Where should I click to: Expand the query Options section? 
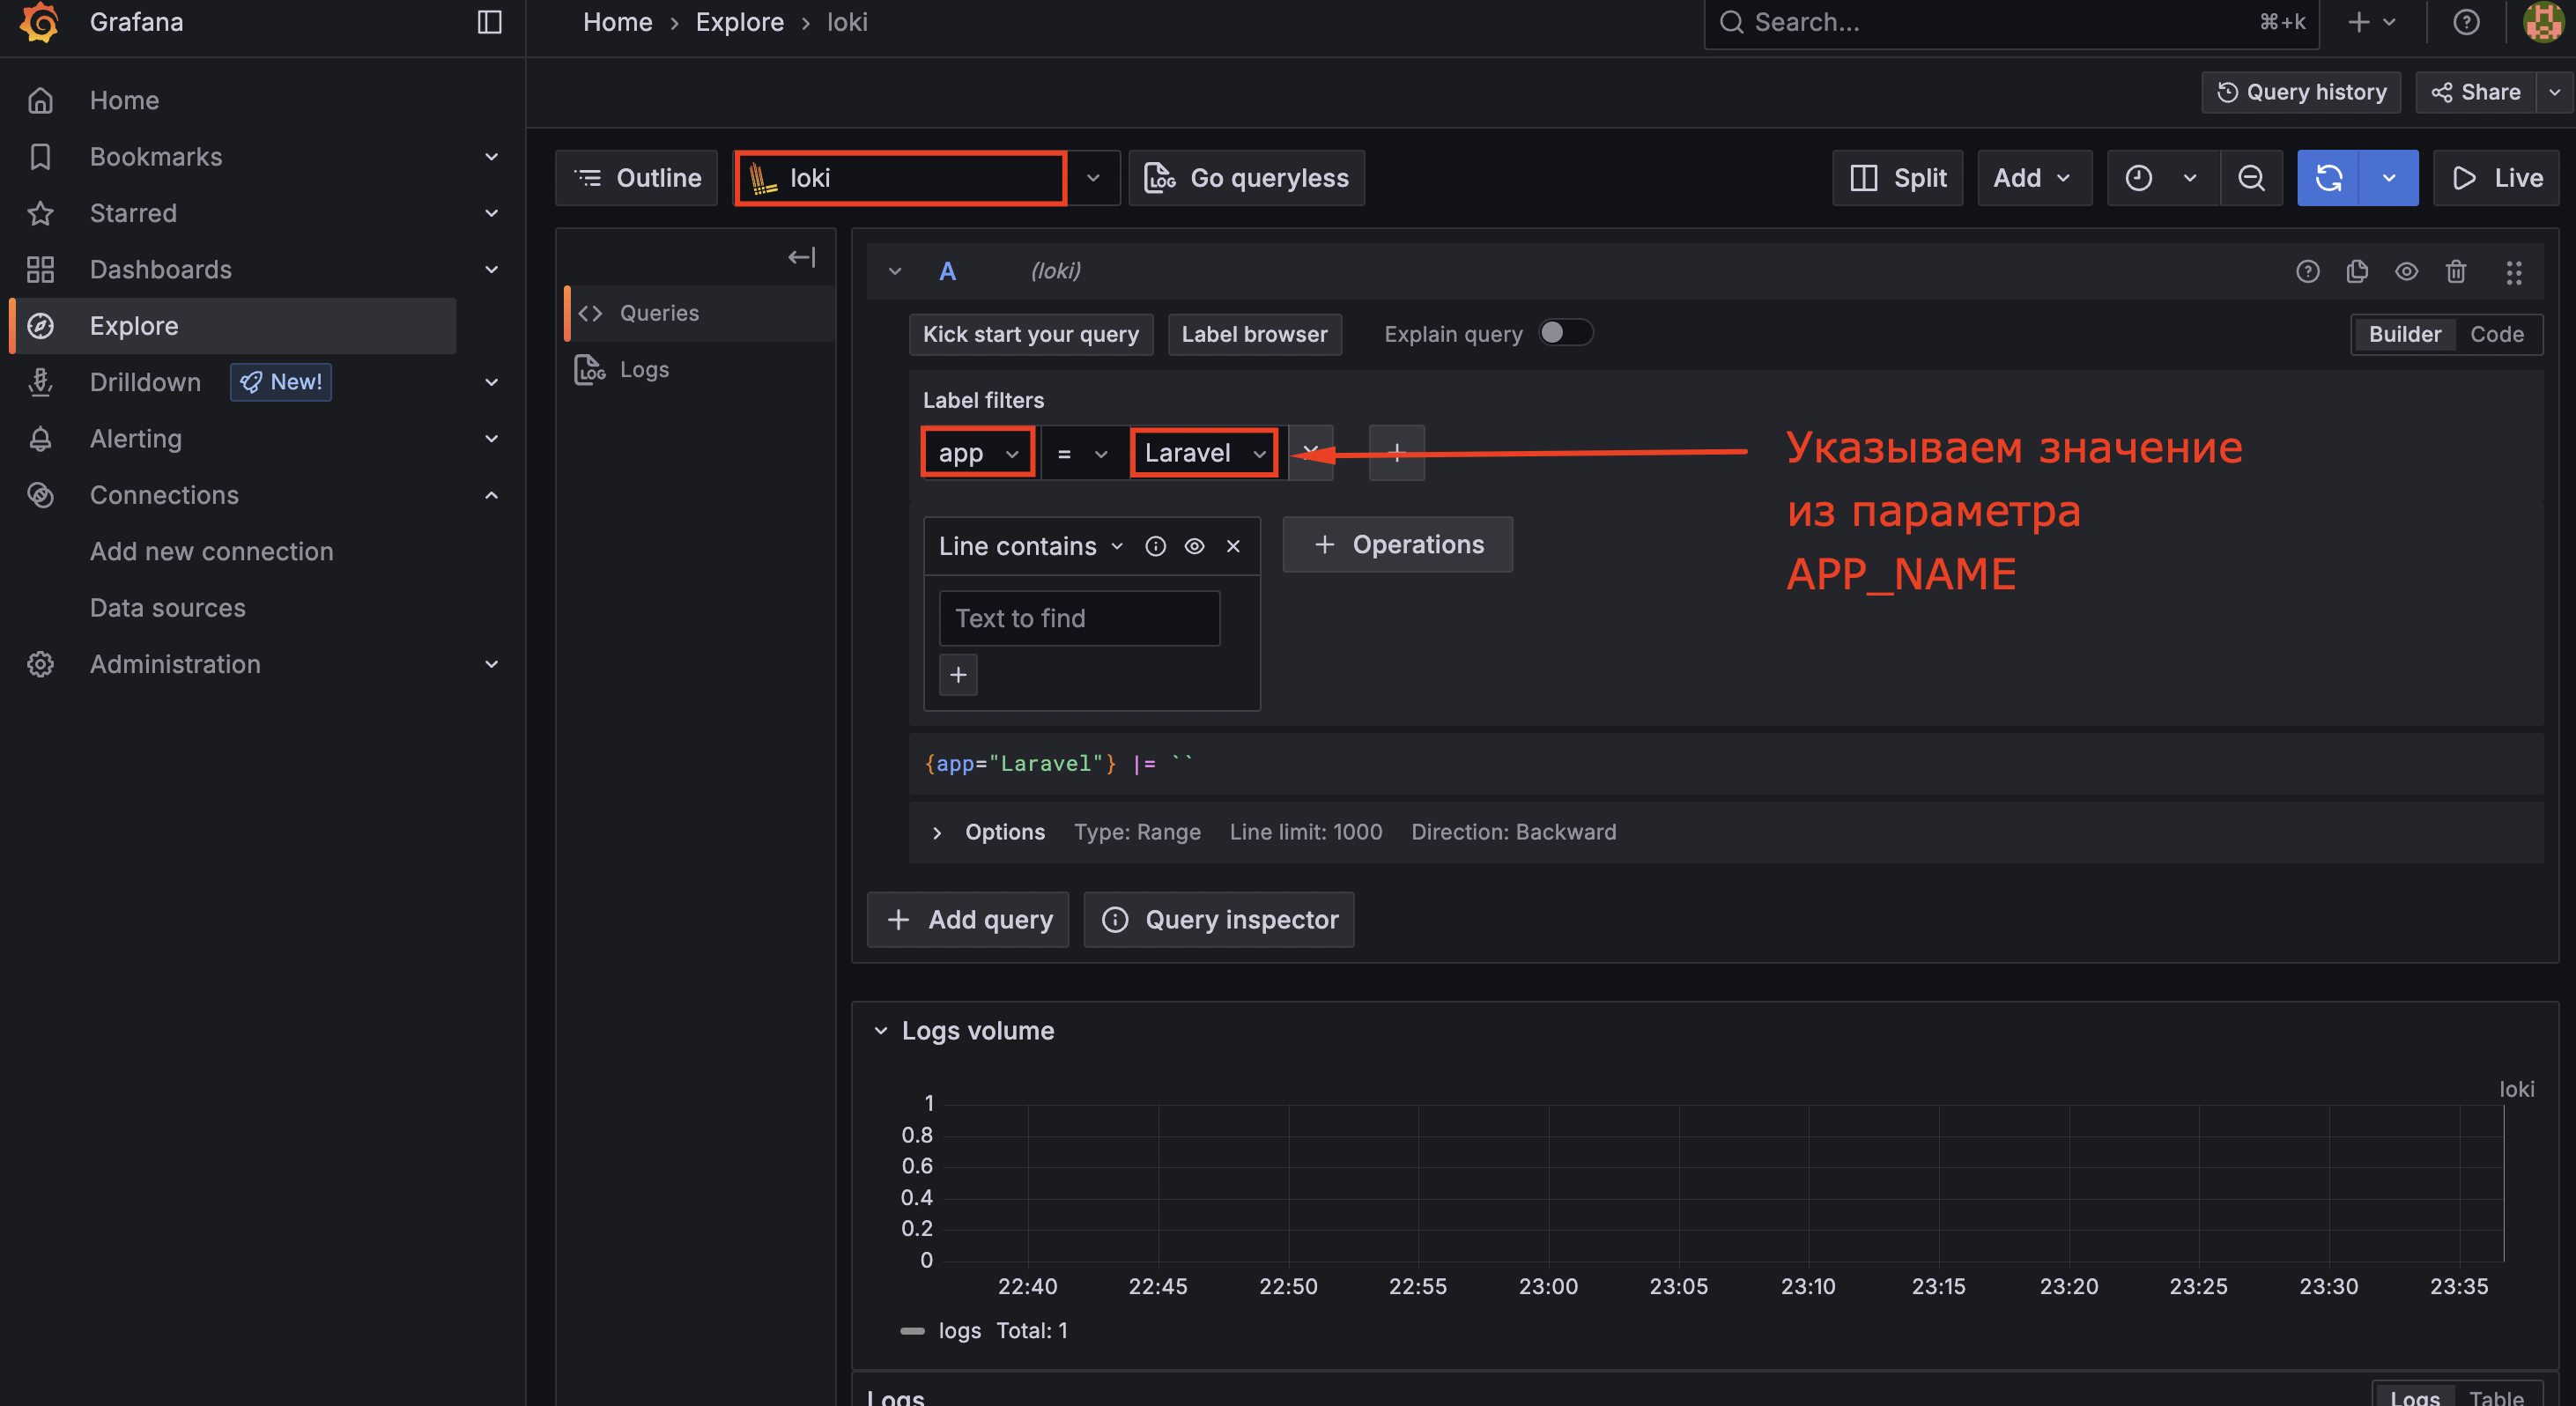pyautogui.click(x=1003, y=832)
